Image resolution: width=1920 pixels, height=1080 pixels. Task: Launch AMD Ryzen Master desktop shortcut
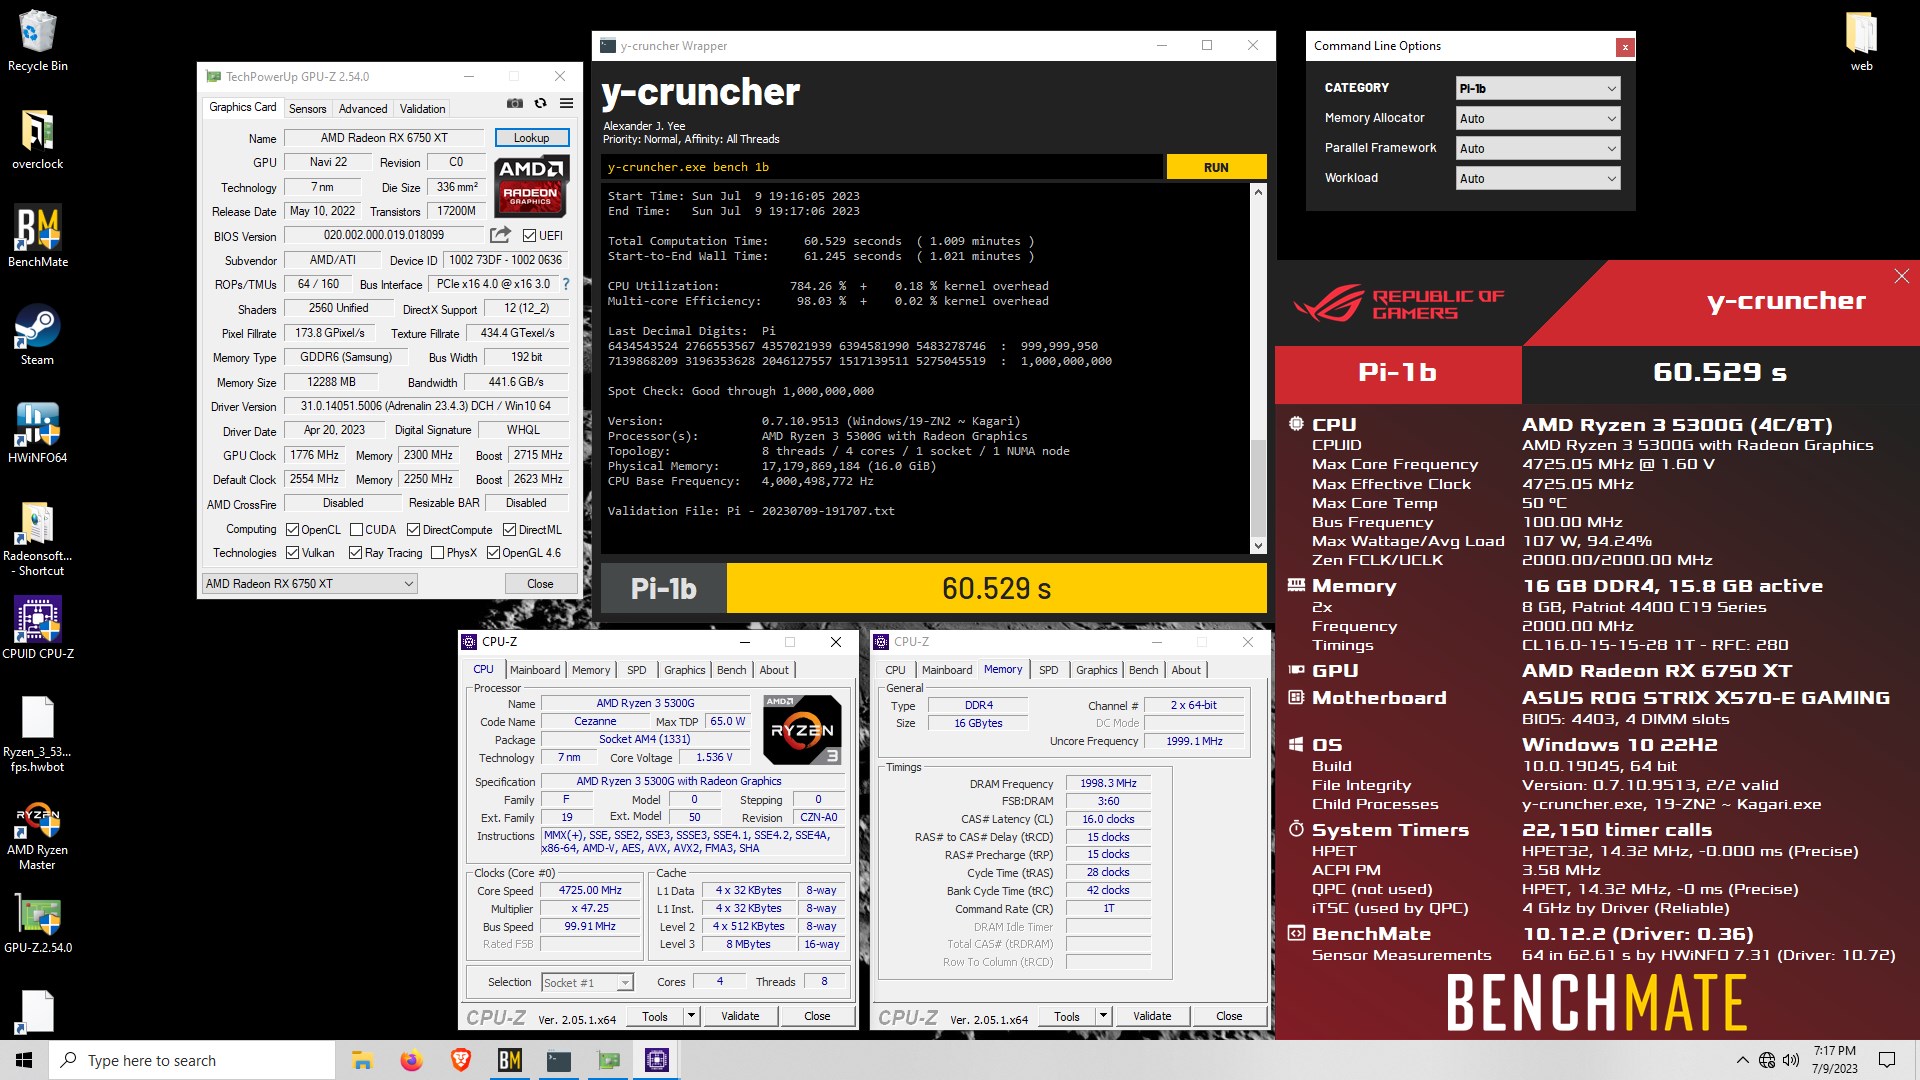(x=37, y=835)
